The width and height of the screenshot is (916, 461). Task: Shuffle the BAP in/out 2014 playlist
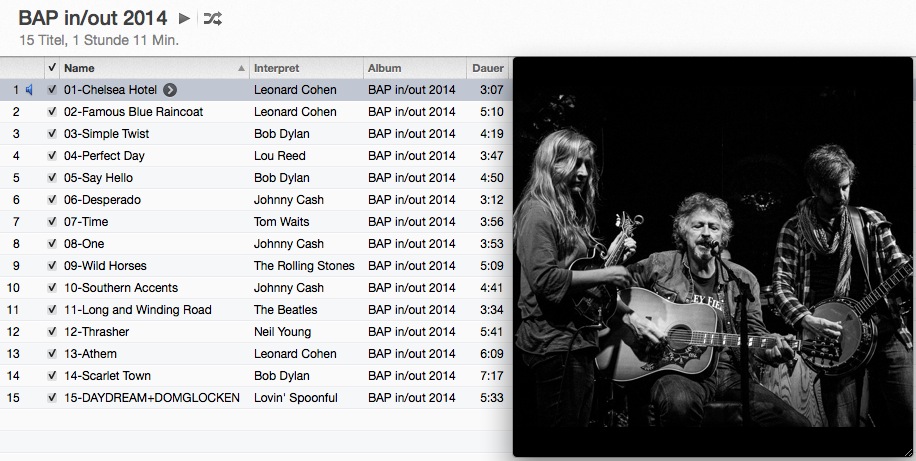212,18
